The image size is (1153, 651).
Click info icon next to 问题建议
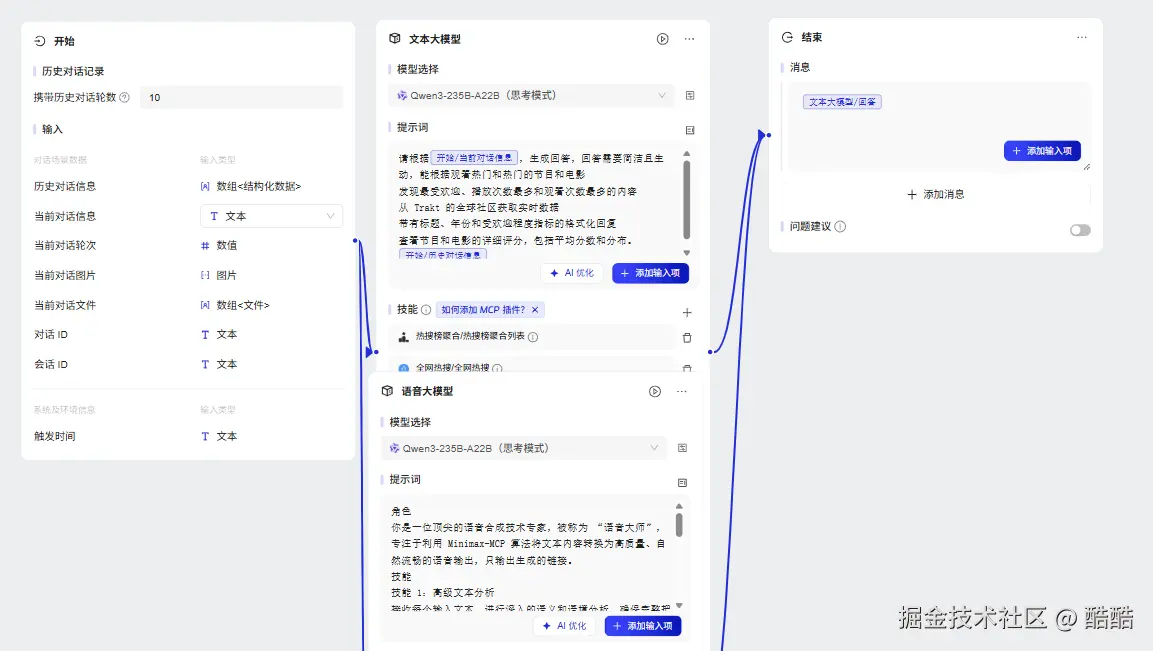pos(840,227)
